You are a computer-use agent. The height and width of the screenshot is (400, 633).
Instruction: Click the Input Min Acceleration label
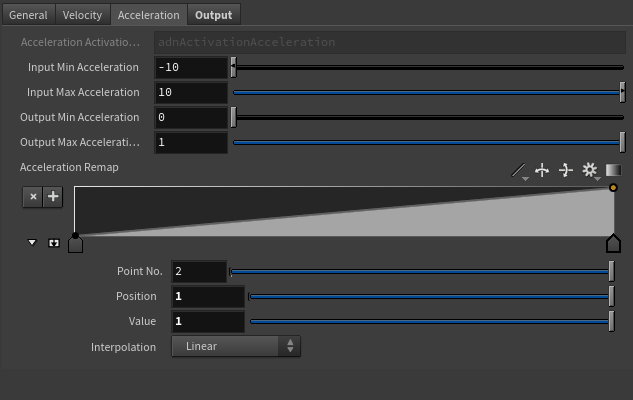(83, 67)
